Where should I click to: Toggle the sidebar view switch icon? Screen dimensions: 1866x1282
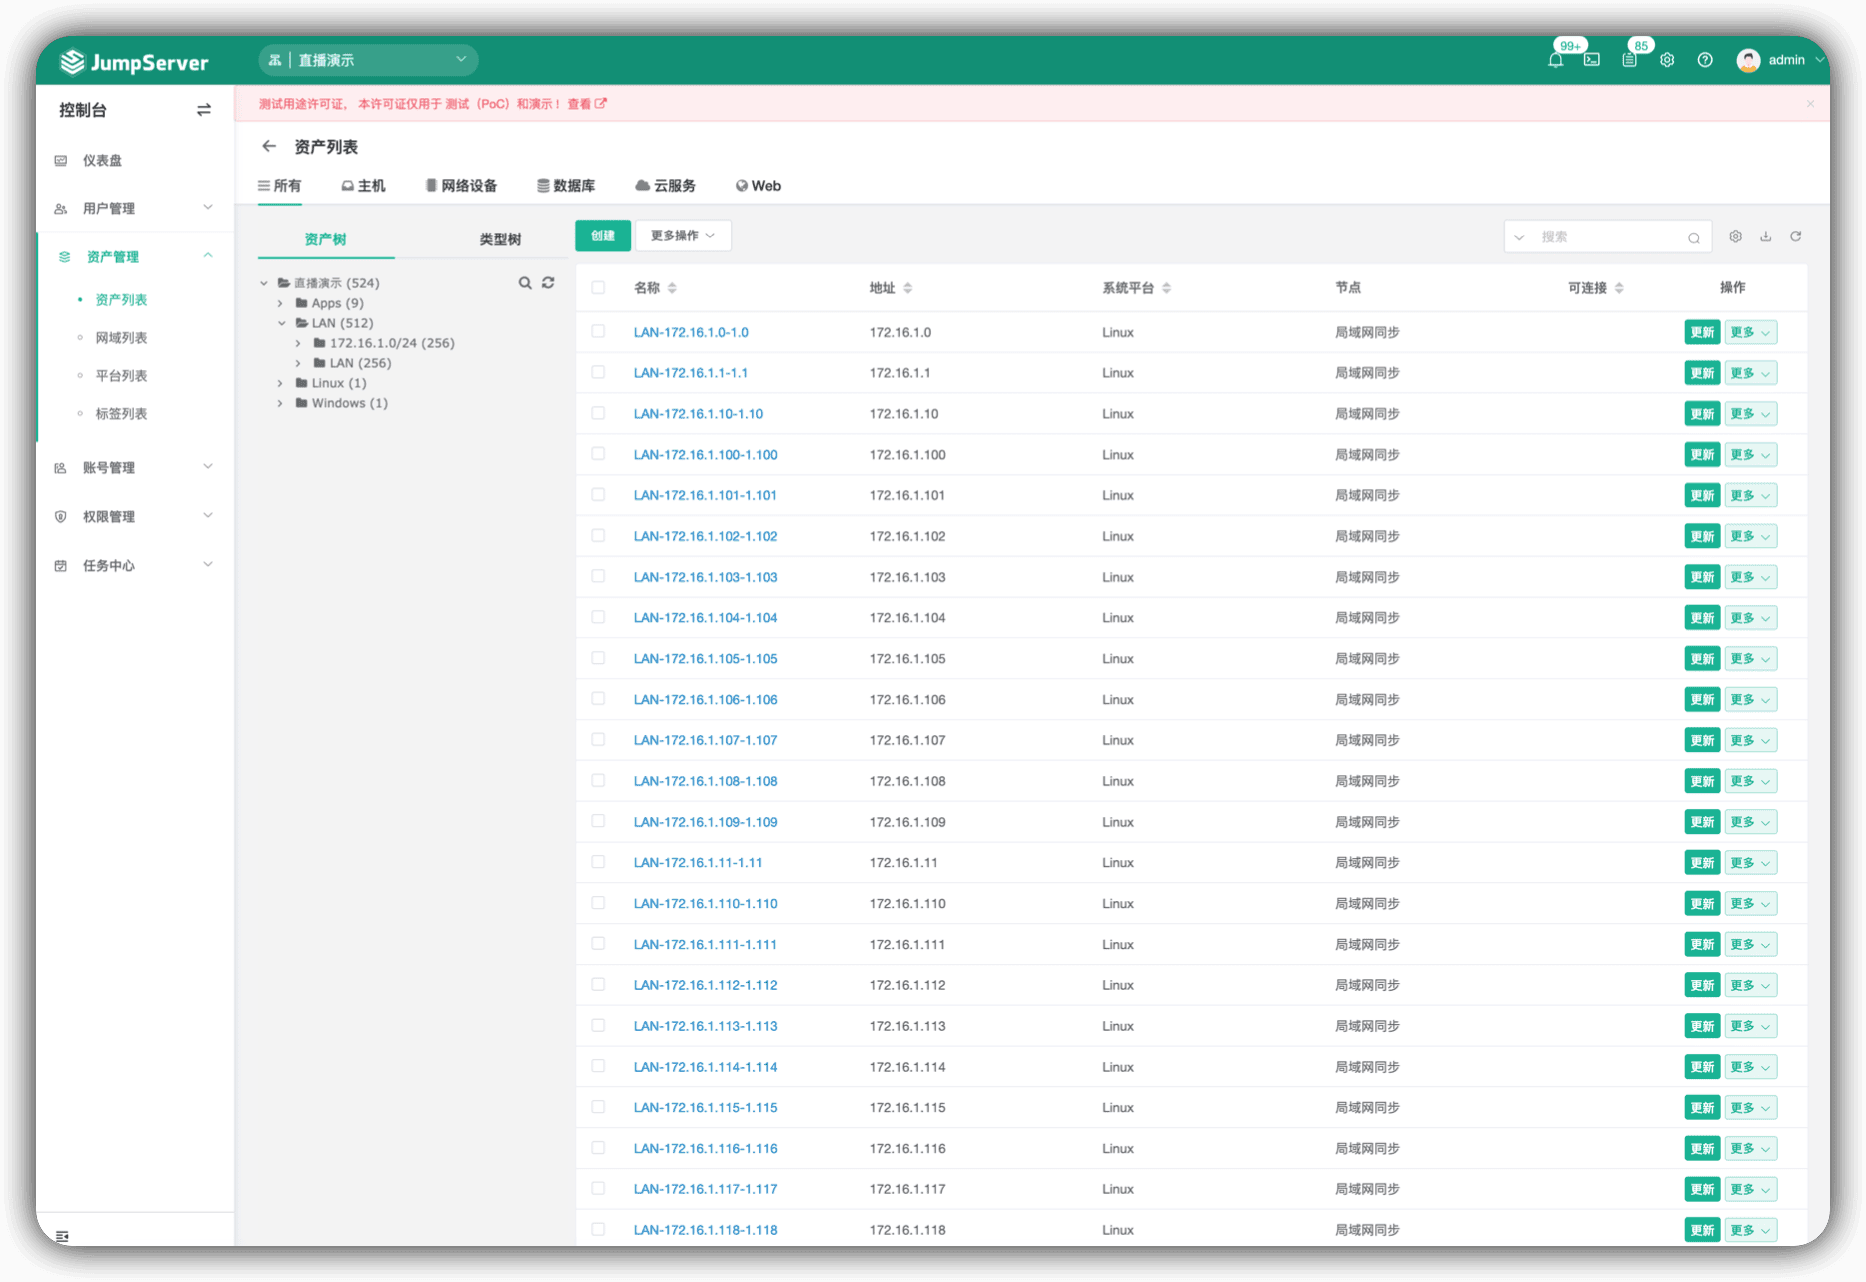tap(204, 110)
